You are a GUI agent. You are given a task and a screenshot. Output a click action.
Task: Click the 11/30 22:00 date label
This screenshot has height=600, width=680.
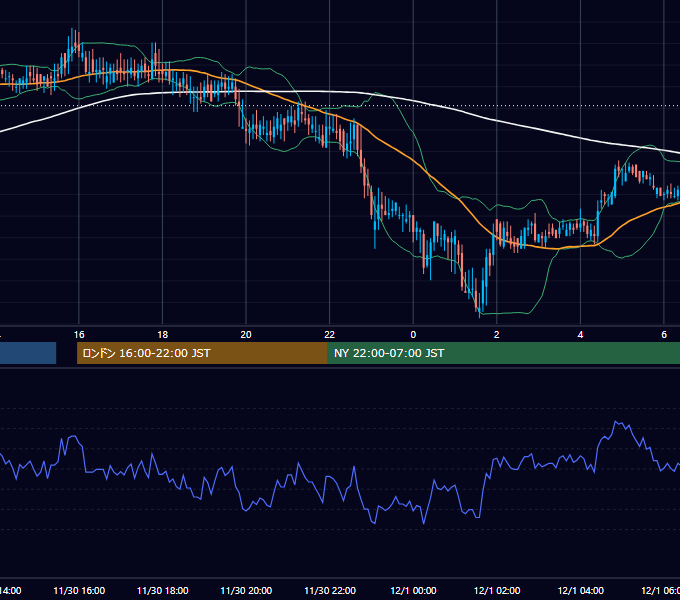click(330, 590)
